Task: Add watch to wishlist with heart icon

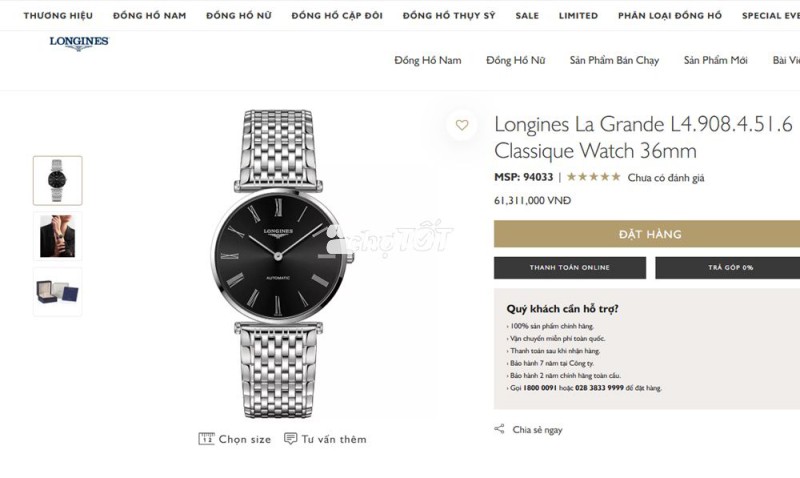Action: coord(462,125)
